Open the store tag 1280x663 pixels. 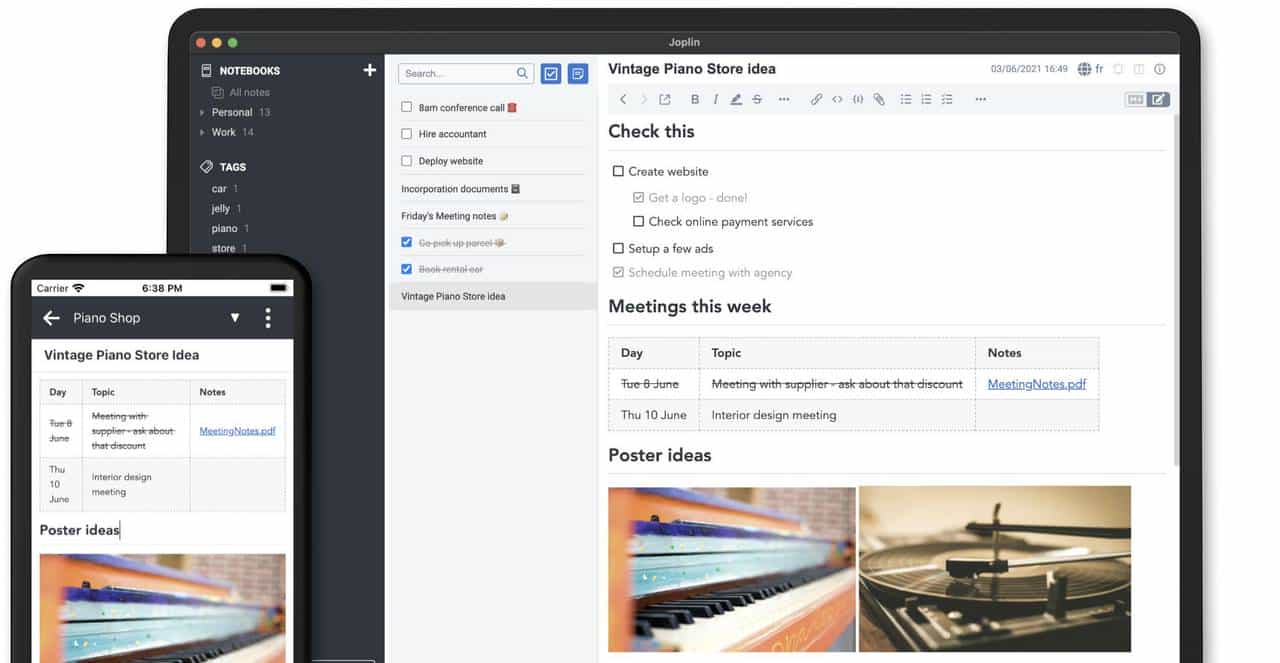224,249
